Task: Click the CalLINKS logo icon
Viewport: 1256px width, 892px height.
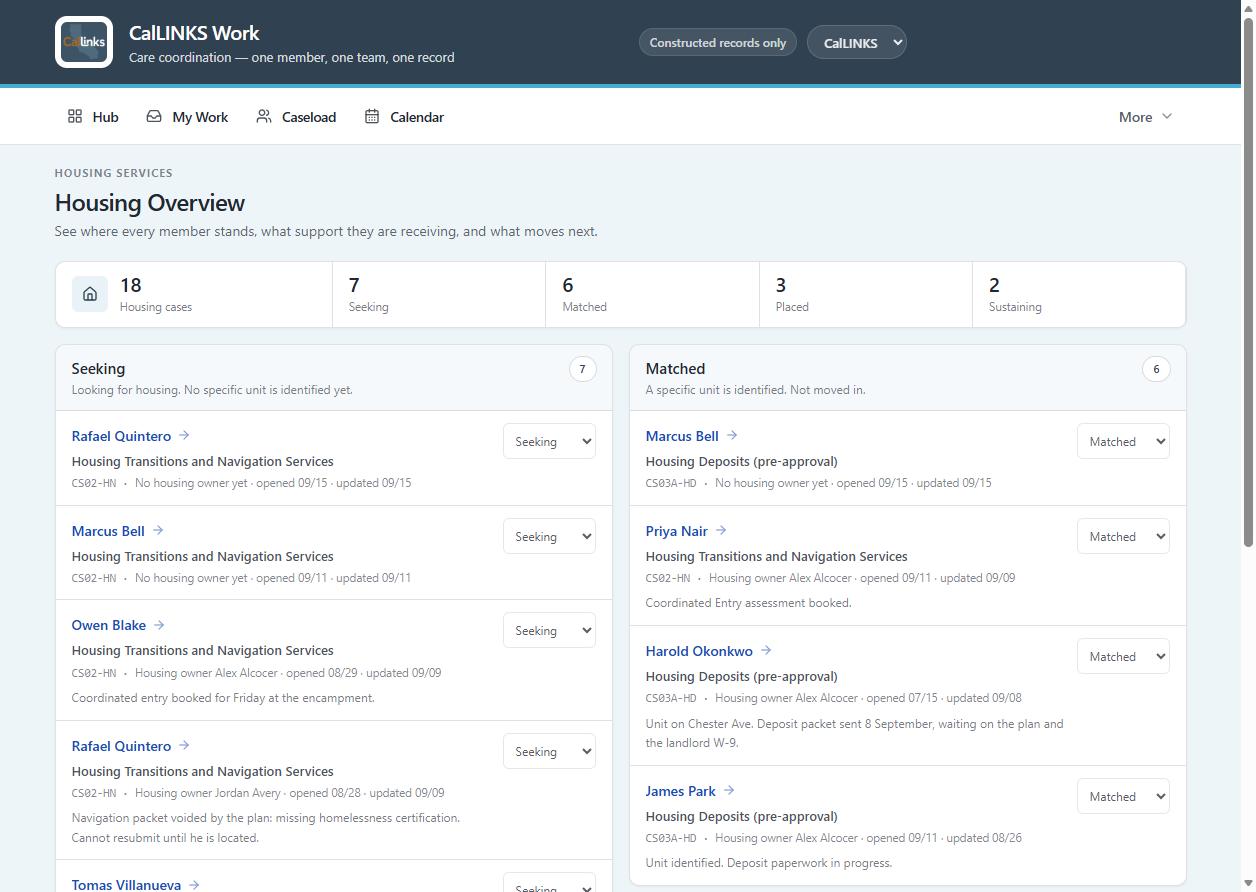Action: (x=84, y=42)
